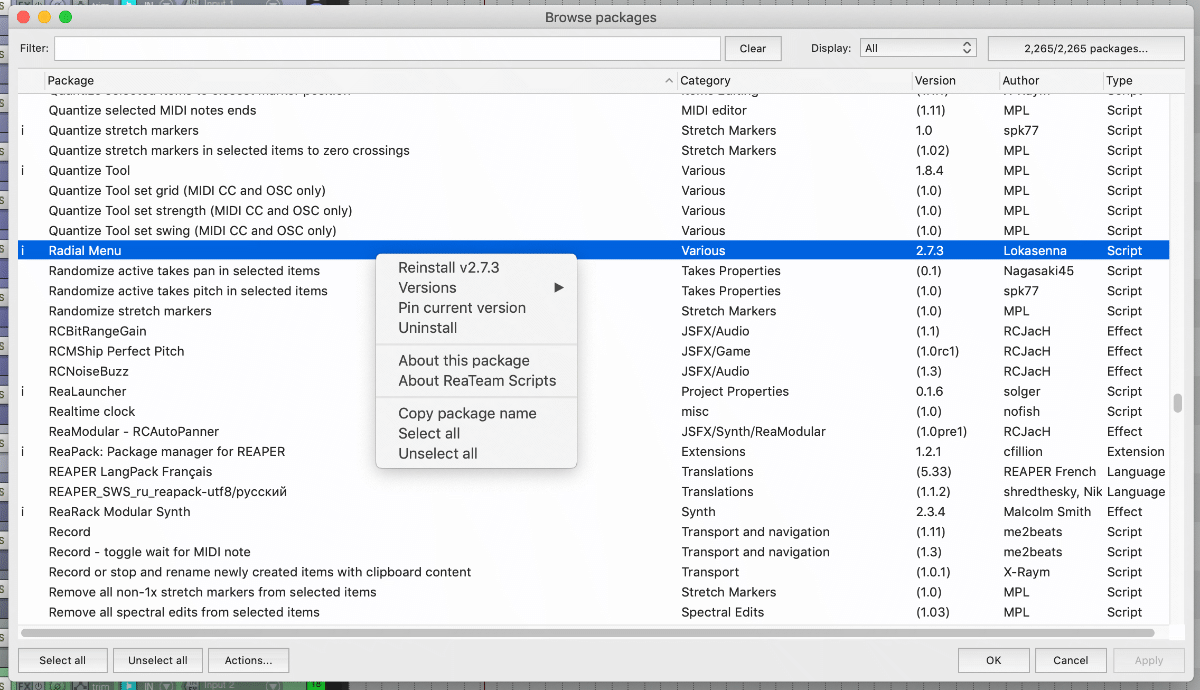Select Uninstall in the context menu

tap(427, 328)
